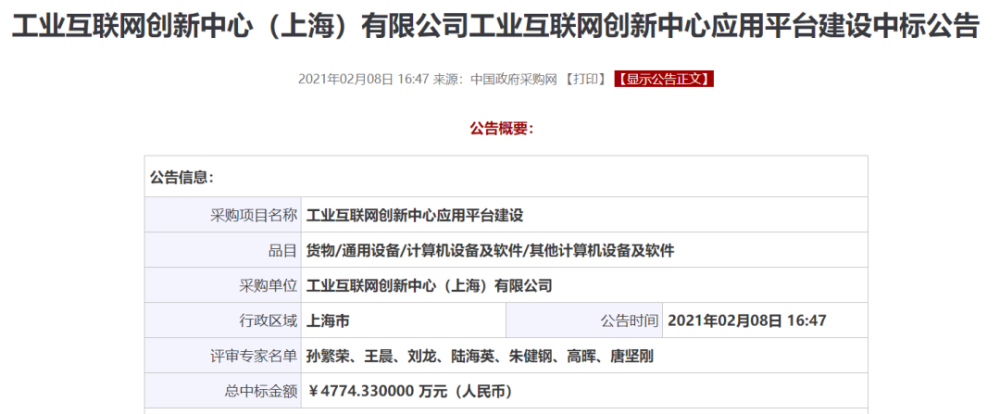Click the 品目 label cell
The image size is (1000, 414).
click(223, 251)
